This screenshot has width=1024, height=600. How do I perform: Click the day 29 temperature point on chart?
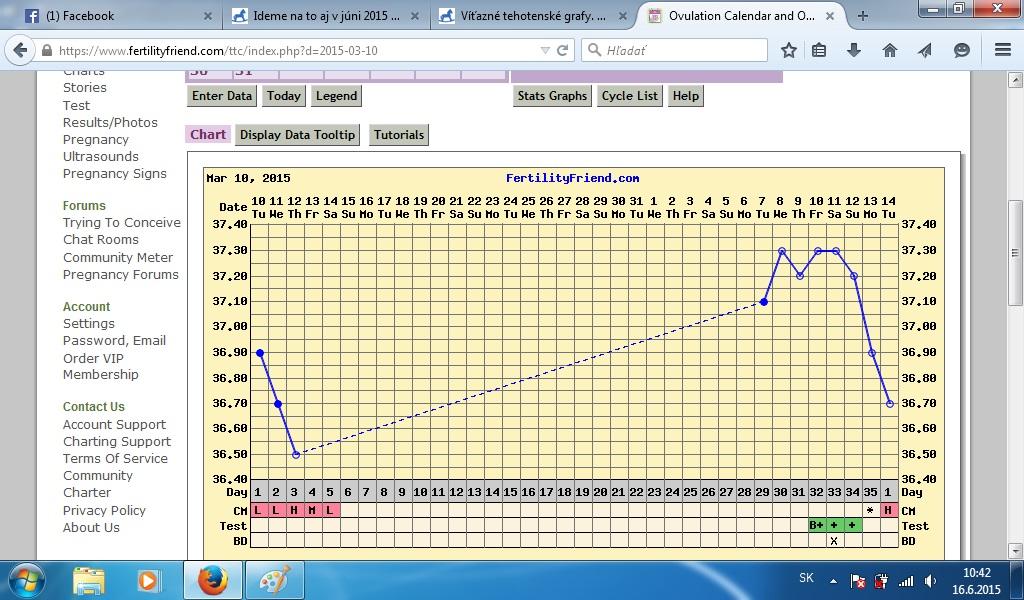click(764, 301)
